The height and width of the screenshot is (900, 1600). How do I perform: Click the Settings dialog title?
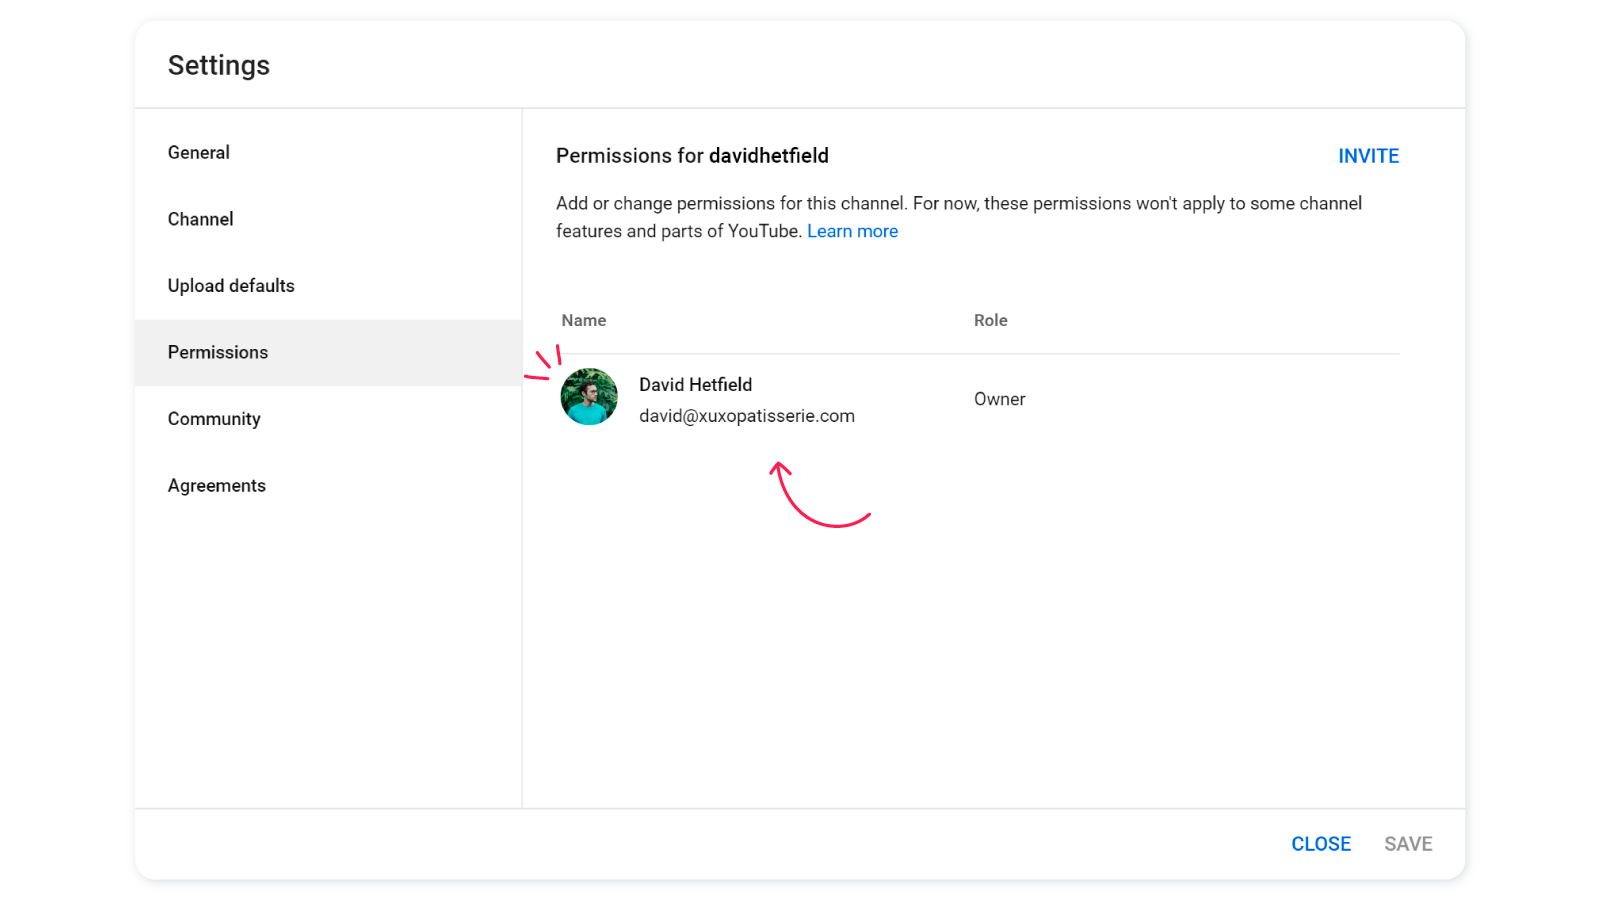[x=219, y=66]
